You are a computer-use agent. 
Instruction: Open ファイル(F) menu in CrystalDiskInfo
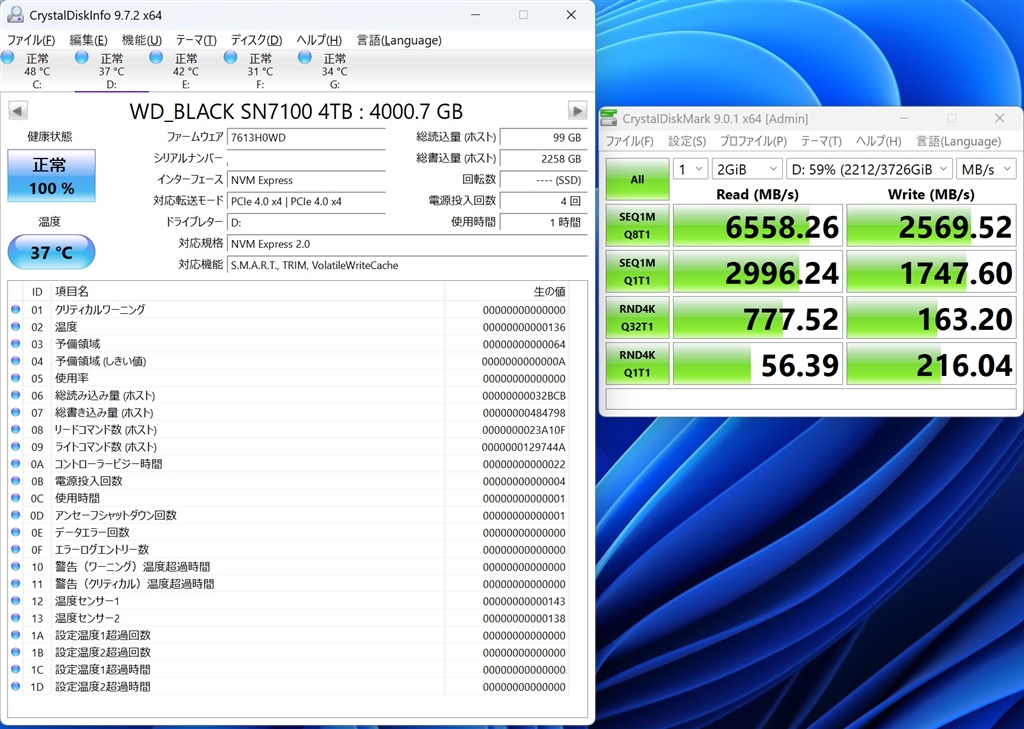(31, 40)
